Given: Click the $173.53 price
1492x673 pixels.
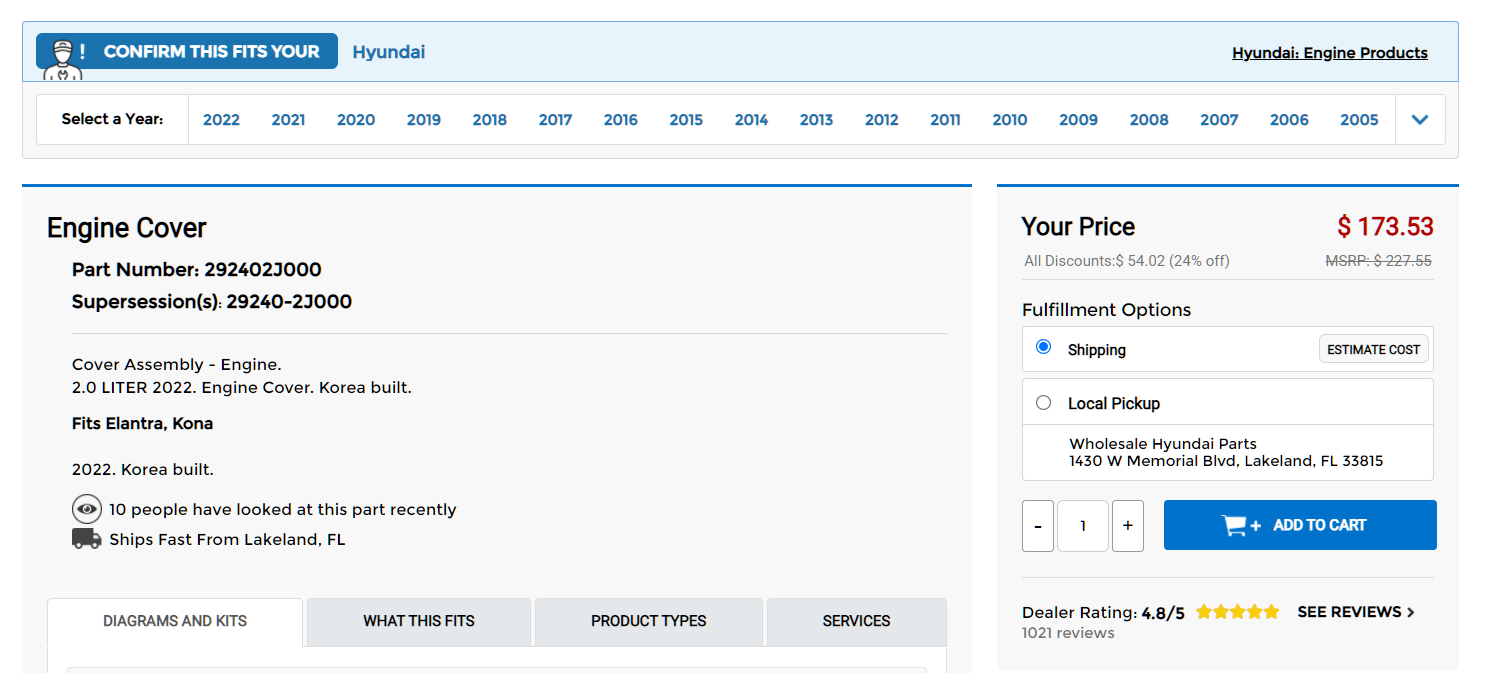Looking at the screenshot, I should [x=1385, y=227].
